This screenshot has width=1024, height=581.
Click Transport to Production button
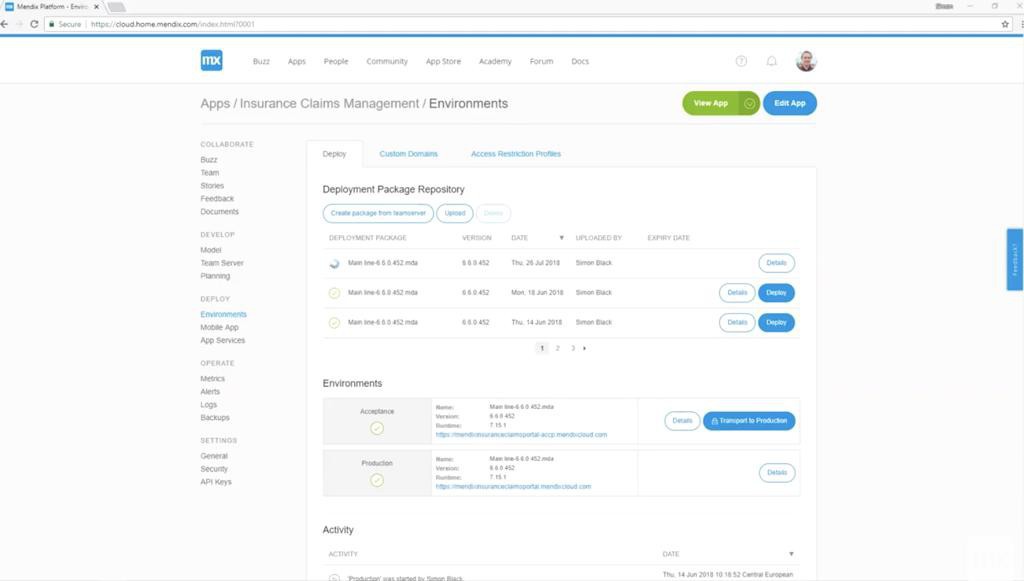click(x=749, y=421)
